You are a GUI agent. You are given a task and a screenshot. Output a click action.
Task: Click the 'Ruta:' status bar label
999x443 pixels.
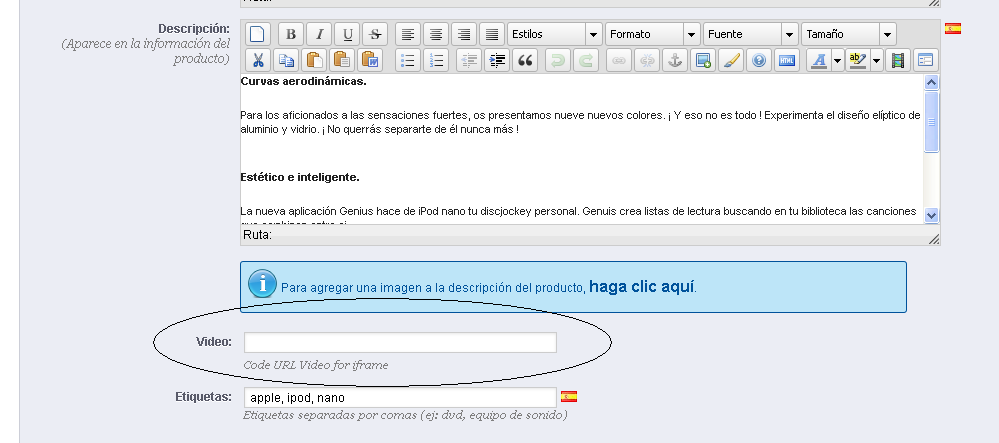pos(257,235)
